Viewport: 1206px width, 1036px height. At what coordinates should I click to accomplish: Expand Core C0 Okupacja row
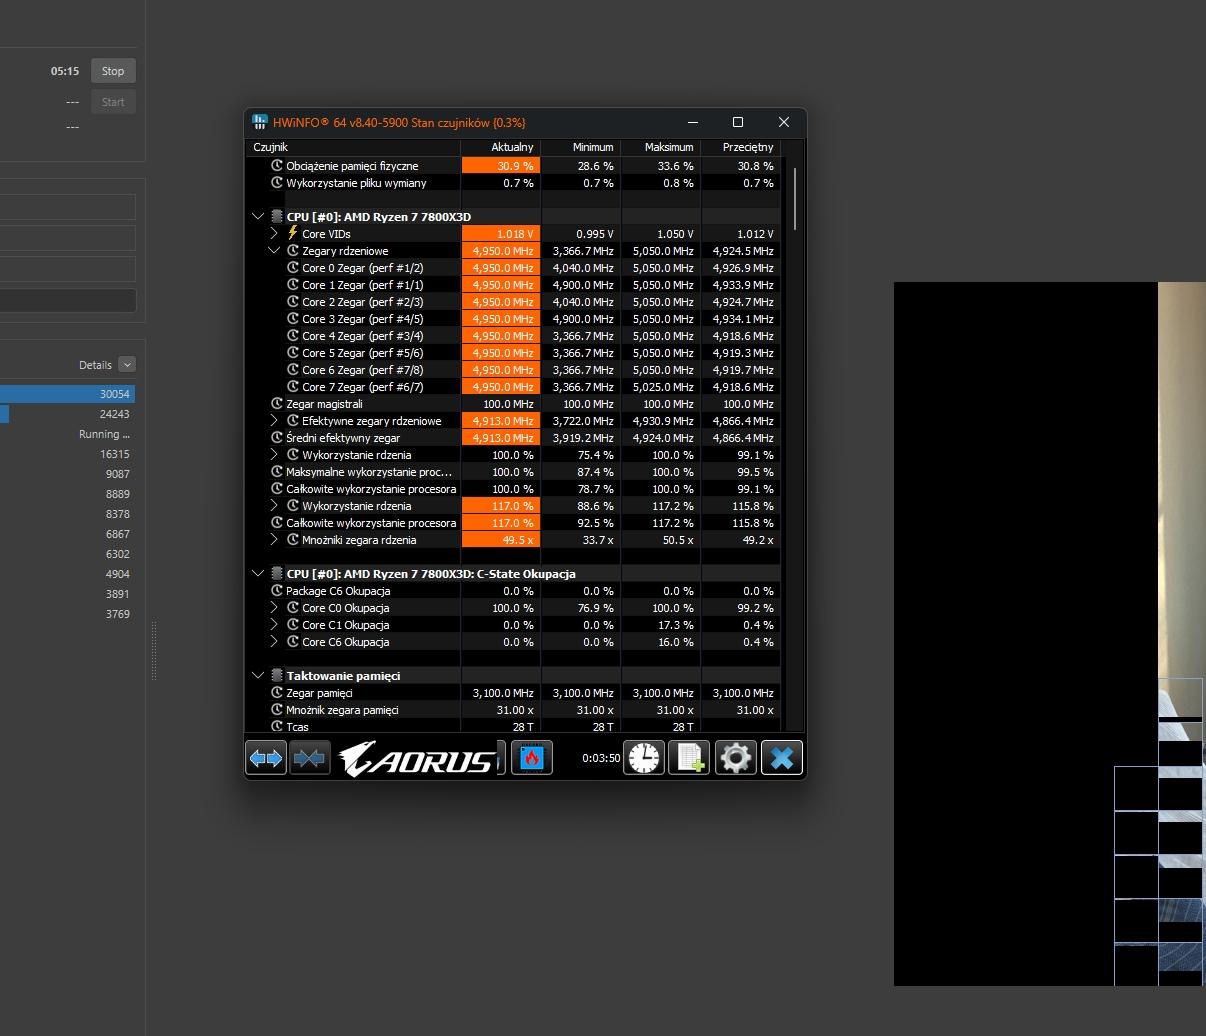point(274,607)
